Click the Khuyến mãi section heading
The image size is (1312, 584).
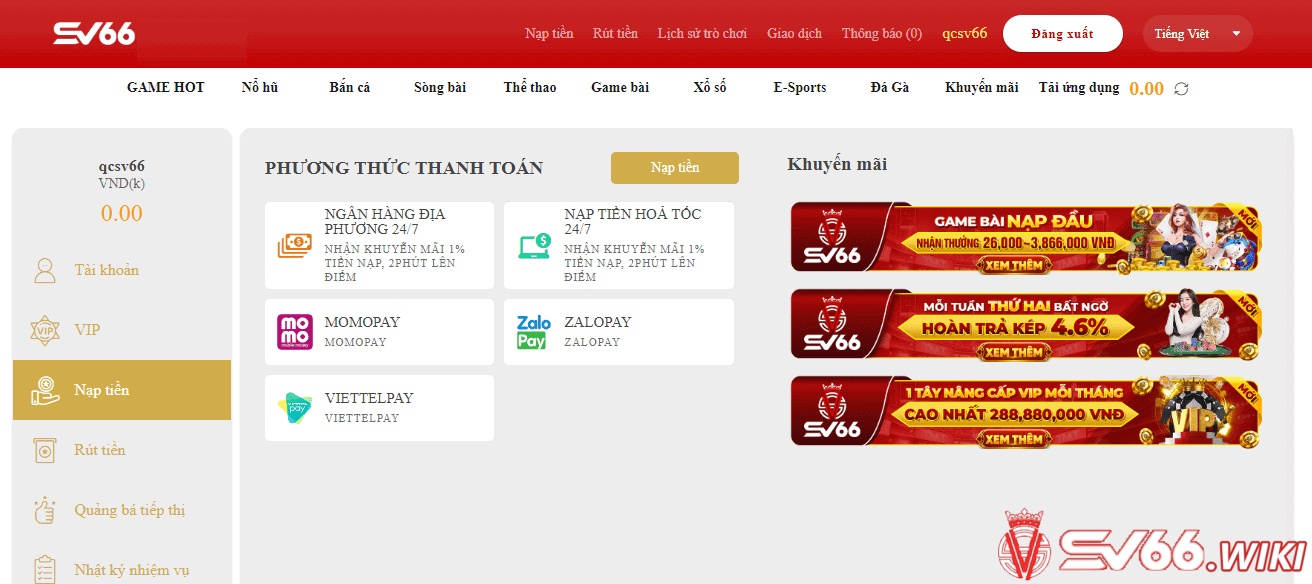[837, 164]
